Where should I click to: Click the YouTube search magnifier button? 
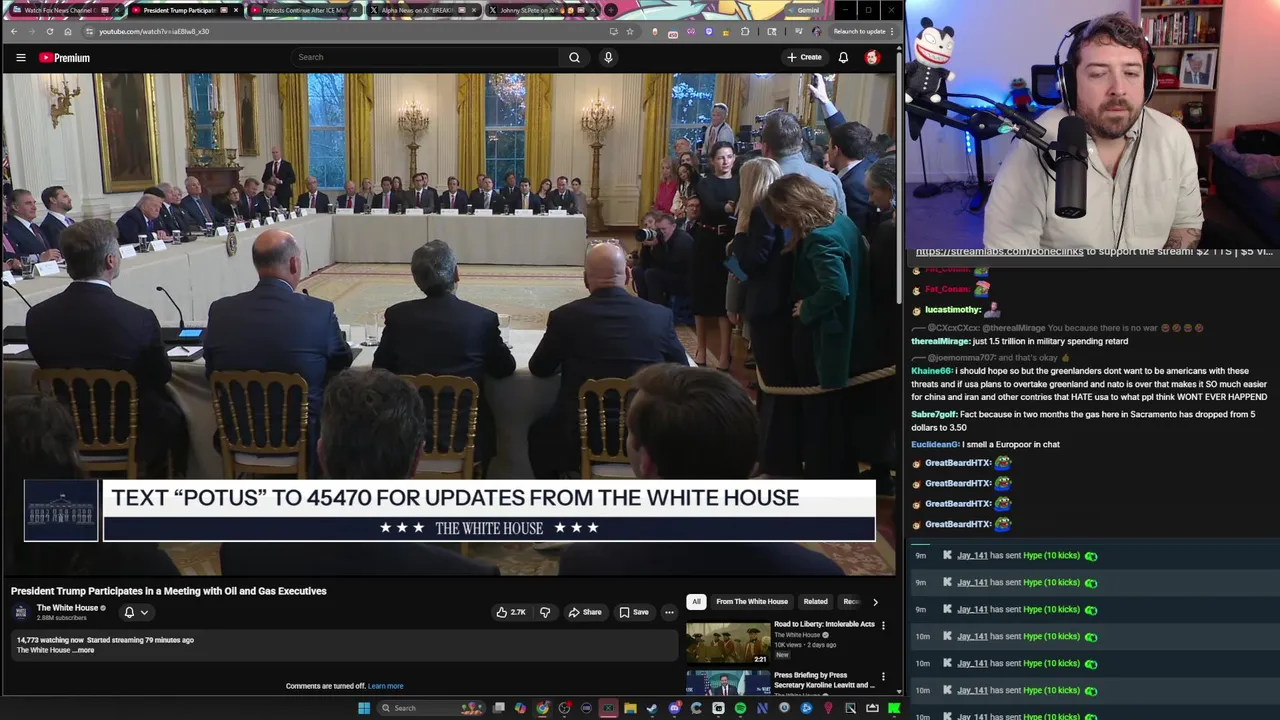574,57
